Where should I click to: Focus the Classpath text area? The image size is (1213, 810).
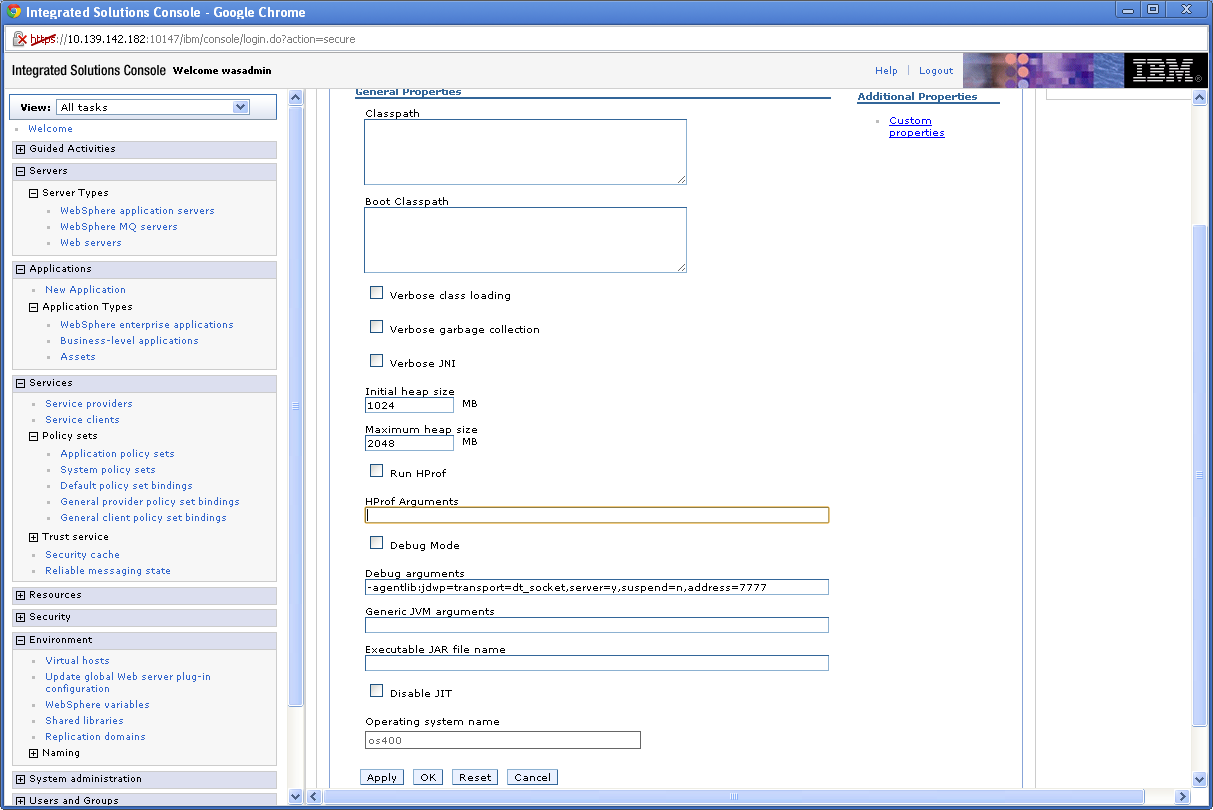pos(525,152)
